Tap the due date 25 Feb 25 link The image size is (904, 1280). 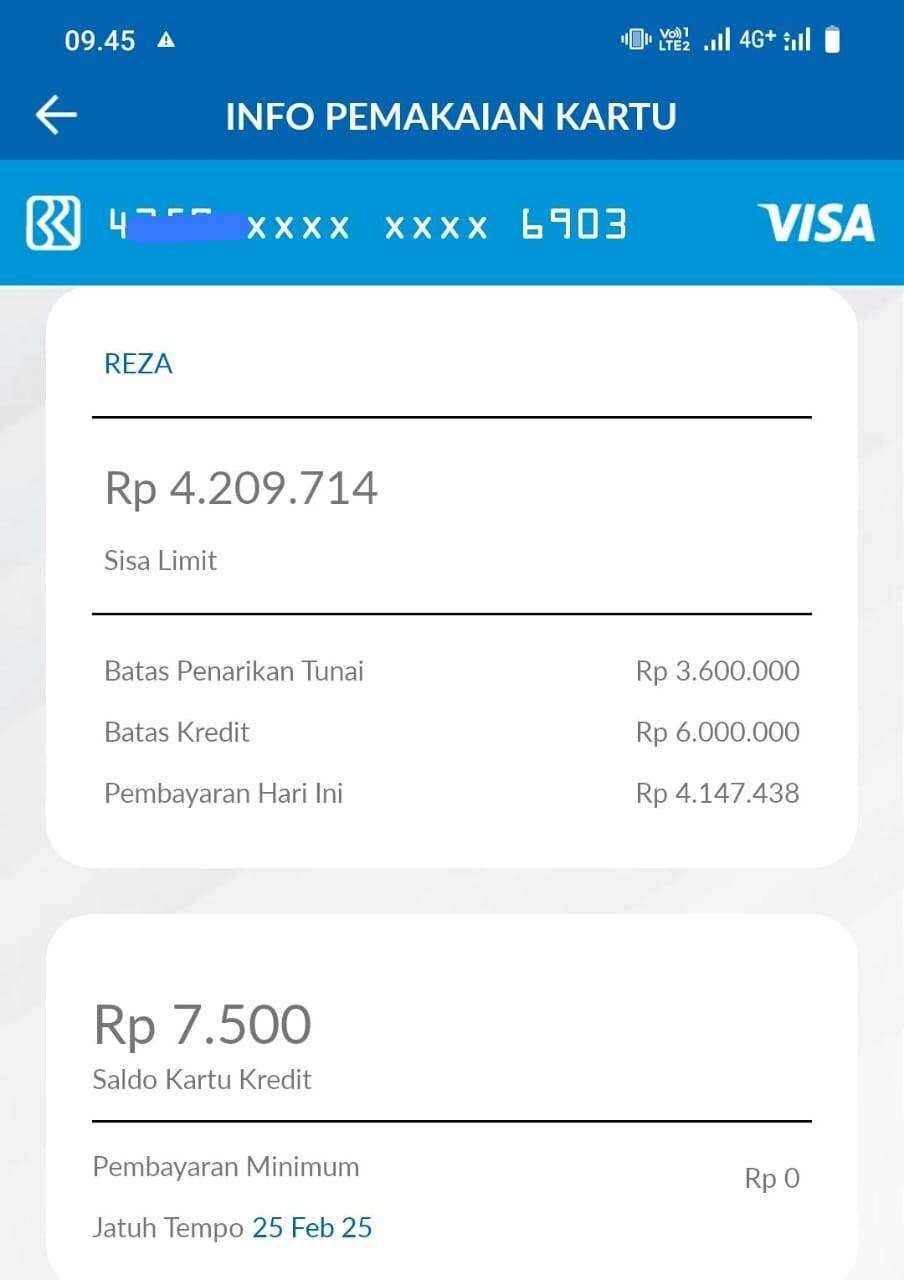312,1227
